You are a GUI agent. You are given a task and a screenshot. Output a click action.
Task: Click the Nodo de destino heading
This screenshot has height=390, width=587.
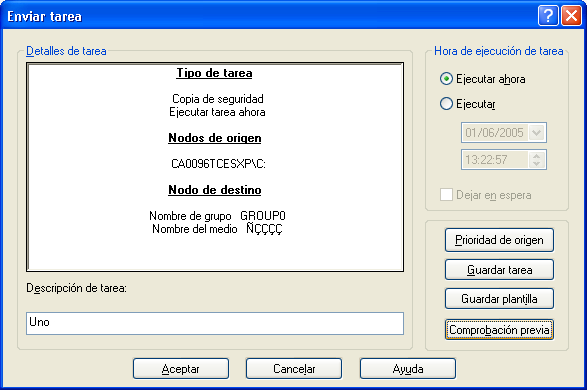pos(215,190)
